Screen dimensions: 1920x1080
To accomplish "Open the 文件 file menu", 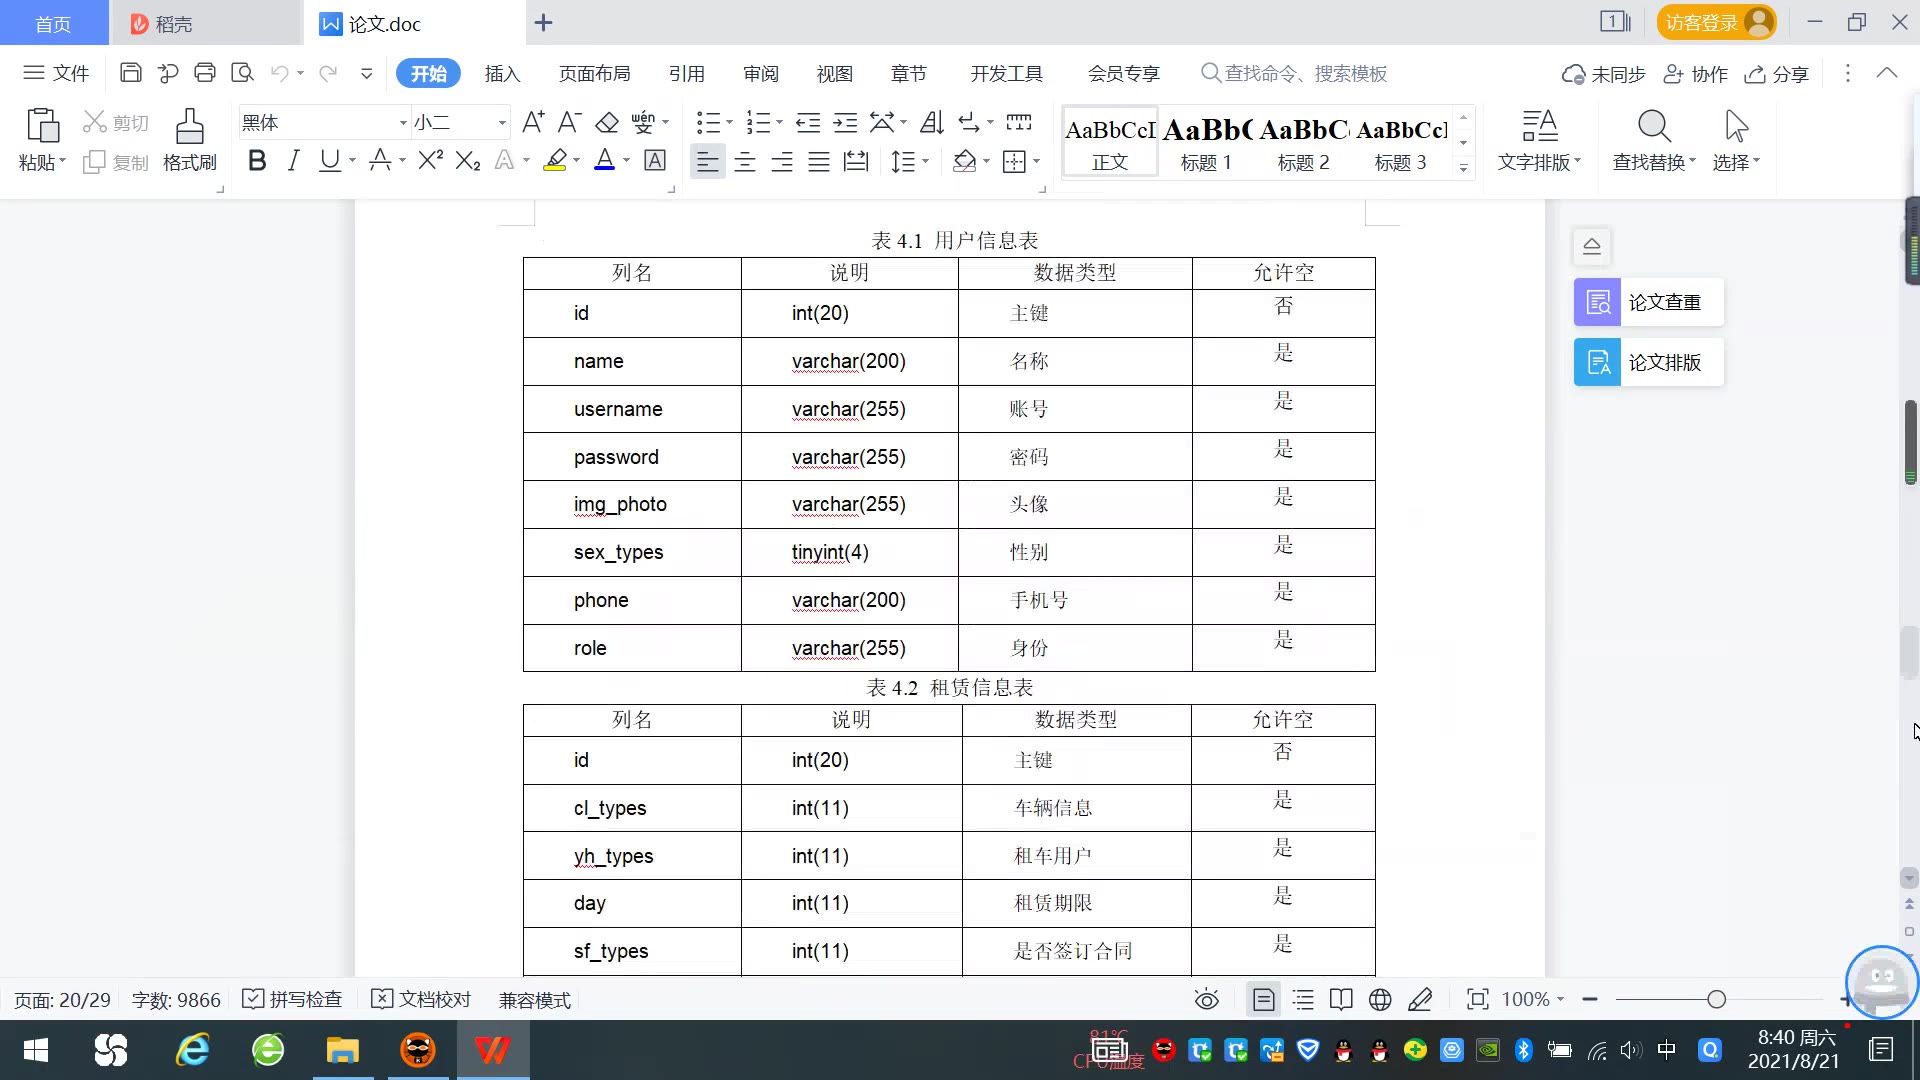I will (57, 73).
